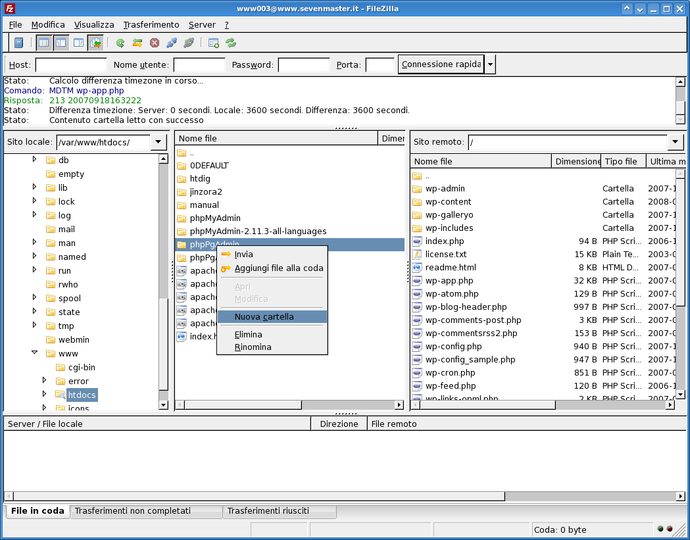Toggle the local directory tree view

[61, 43]
